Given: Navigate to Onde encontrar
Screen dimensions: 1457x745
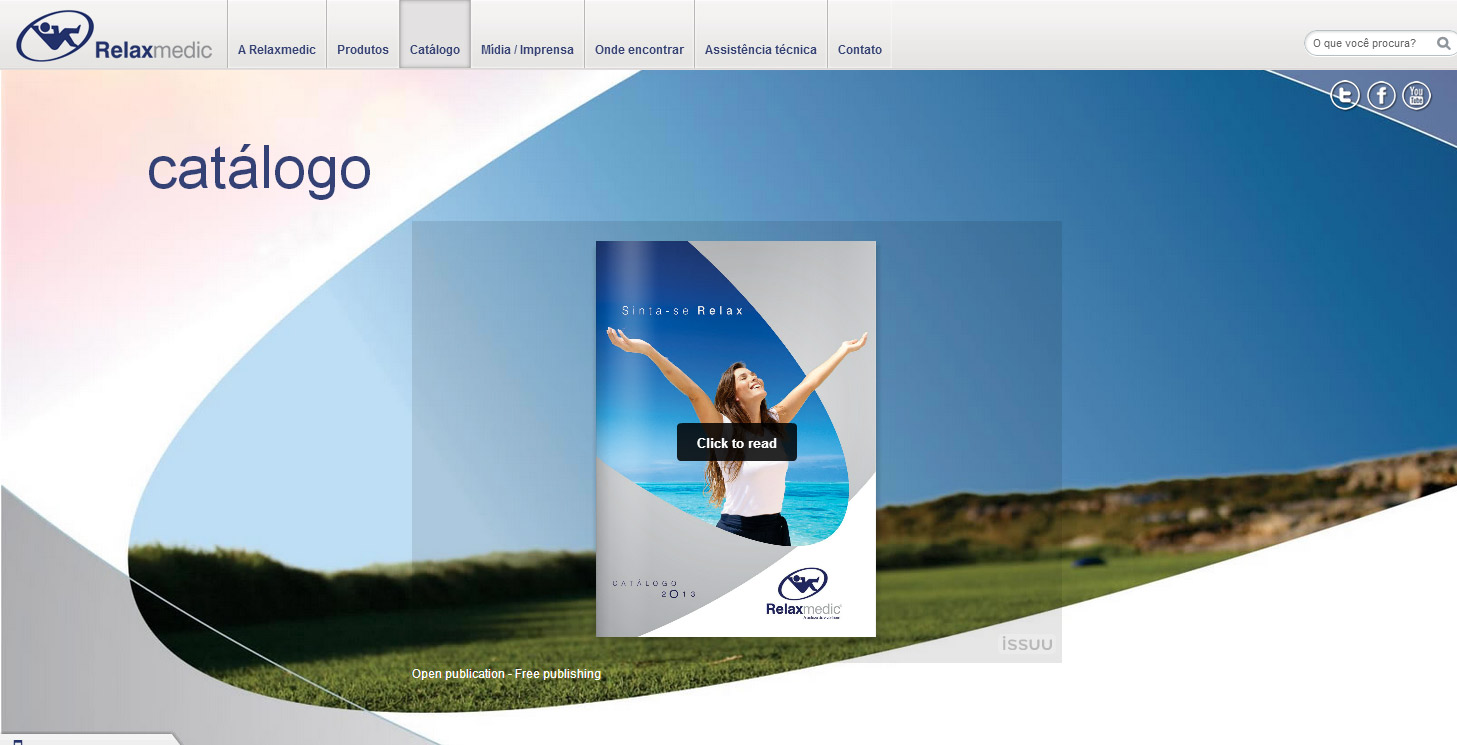Looking at the screenshot, I should pyautogui.click(x=639, y=49).
